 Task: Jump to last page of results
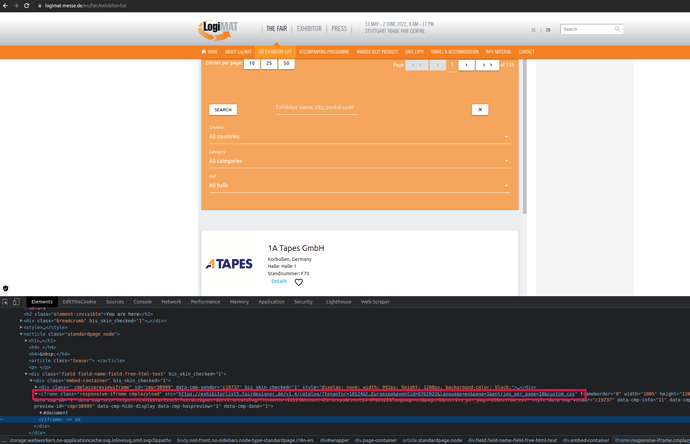tap(487, 65)
